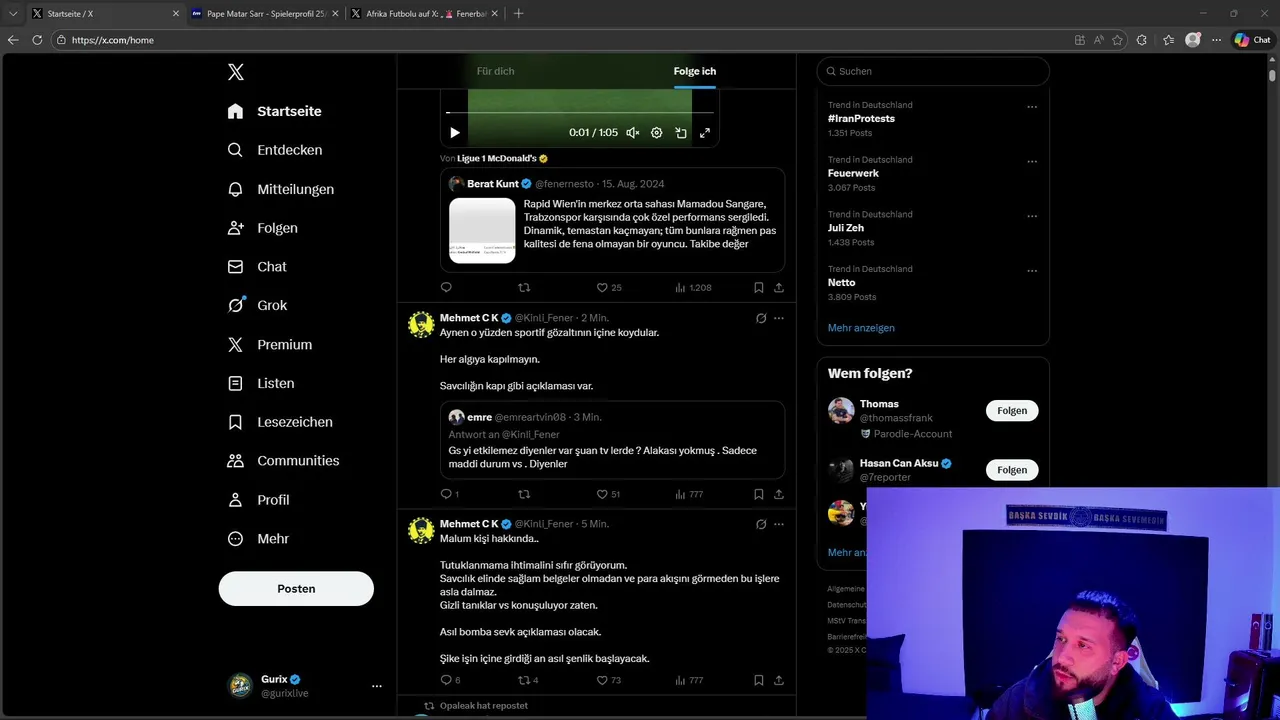Open options for Netto trend
The image size is (1280, 720).
click(x=1032, y=271)
